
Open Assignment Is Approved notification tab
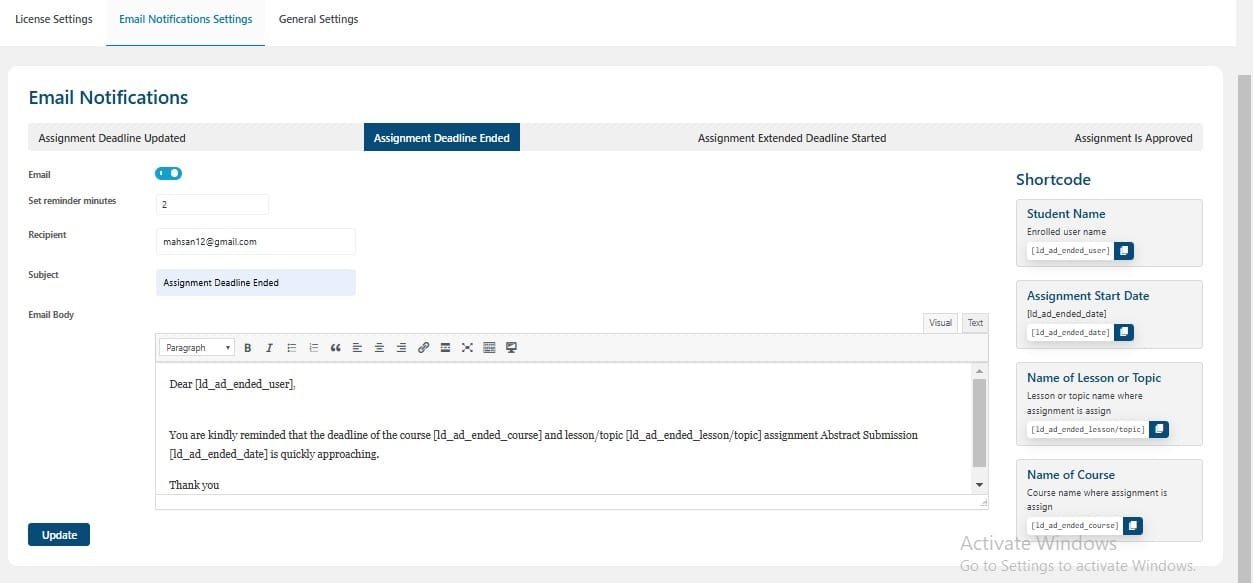(1133, 138)
